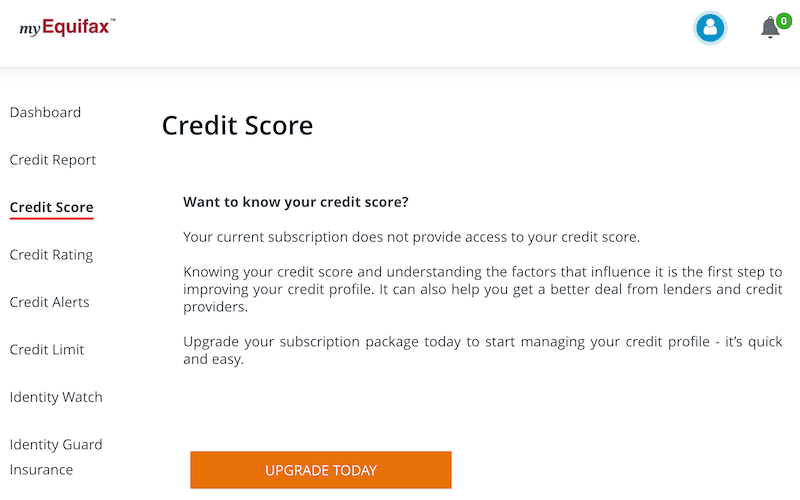The height and width of the screenshot is (500, 800).
Task: Select Identity Watch in the sidebar
Action: click(56, 397)
